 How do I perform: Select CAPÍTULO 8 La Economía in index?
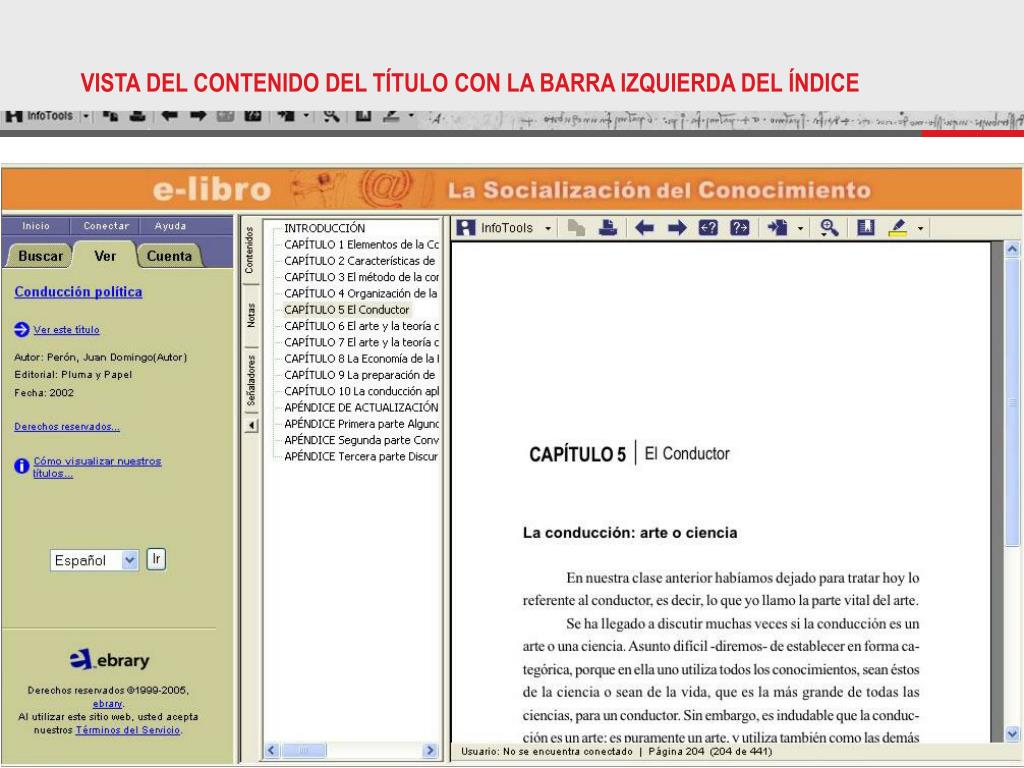click(361, 358)
